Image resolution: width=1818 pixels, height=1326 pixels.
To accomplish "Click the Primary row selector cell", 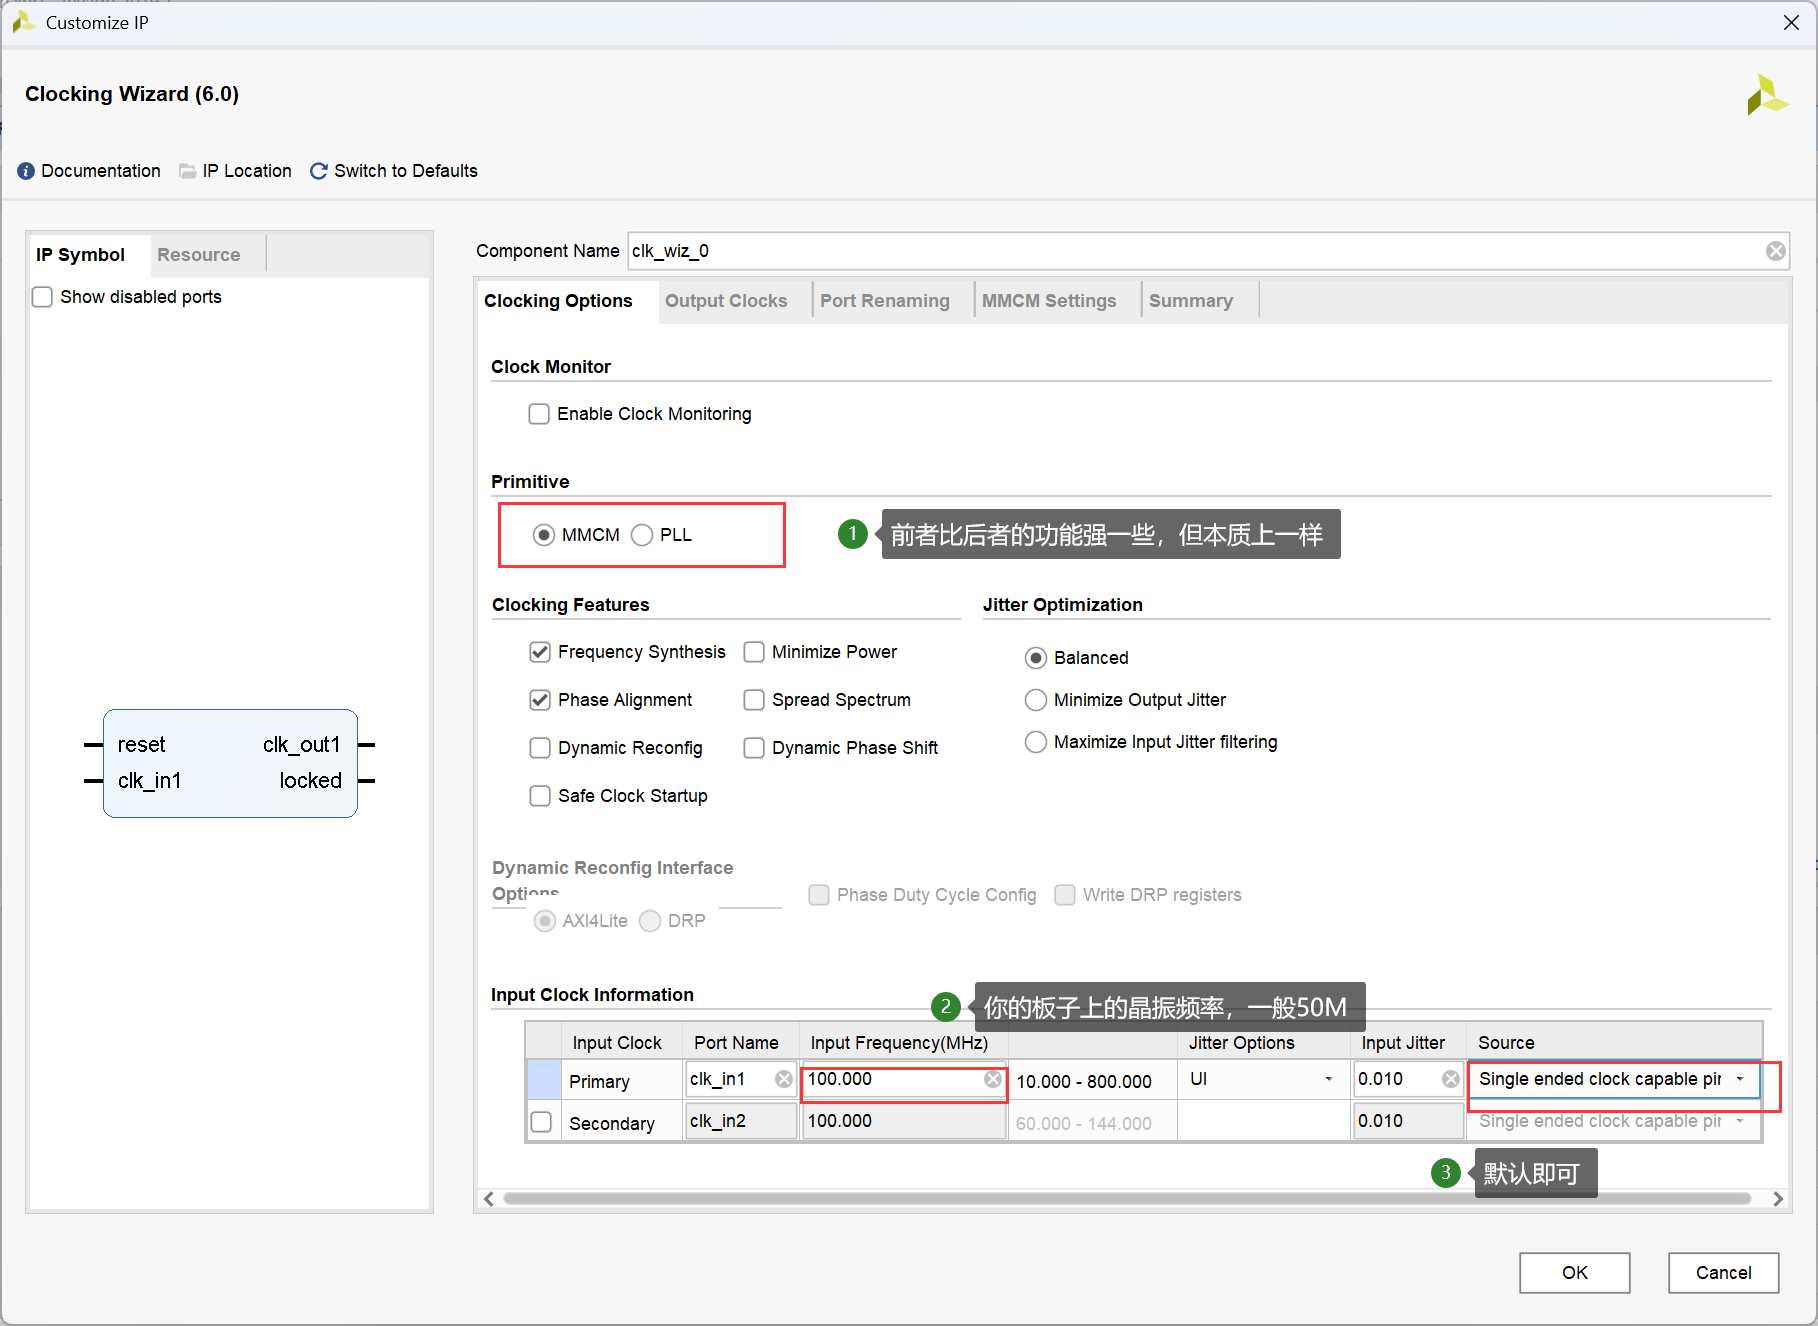I will 544,1080.
